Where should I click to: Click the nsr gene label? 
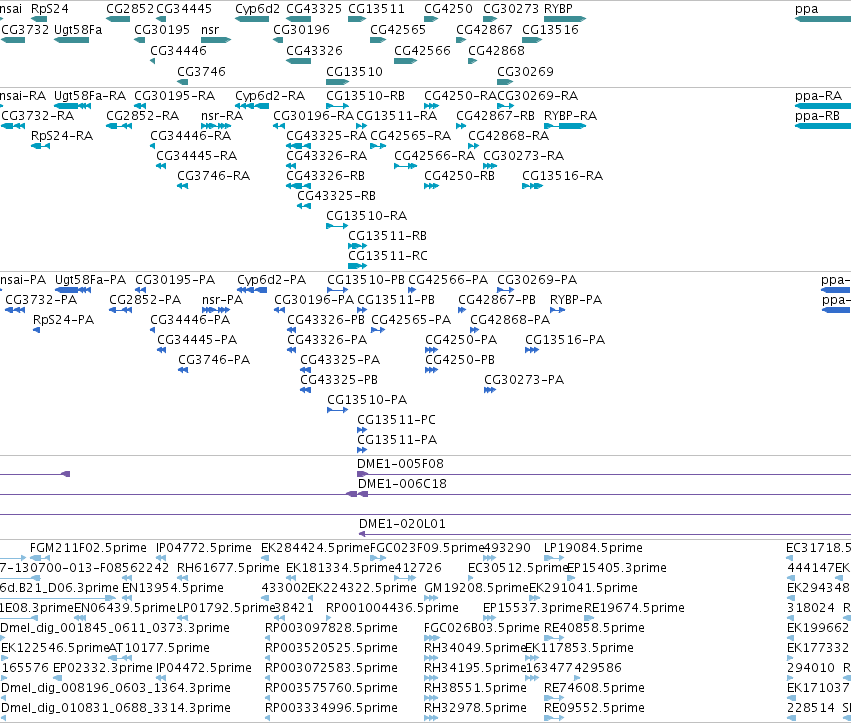(x=210, y=29)
